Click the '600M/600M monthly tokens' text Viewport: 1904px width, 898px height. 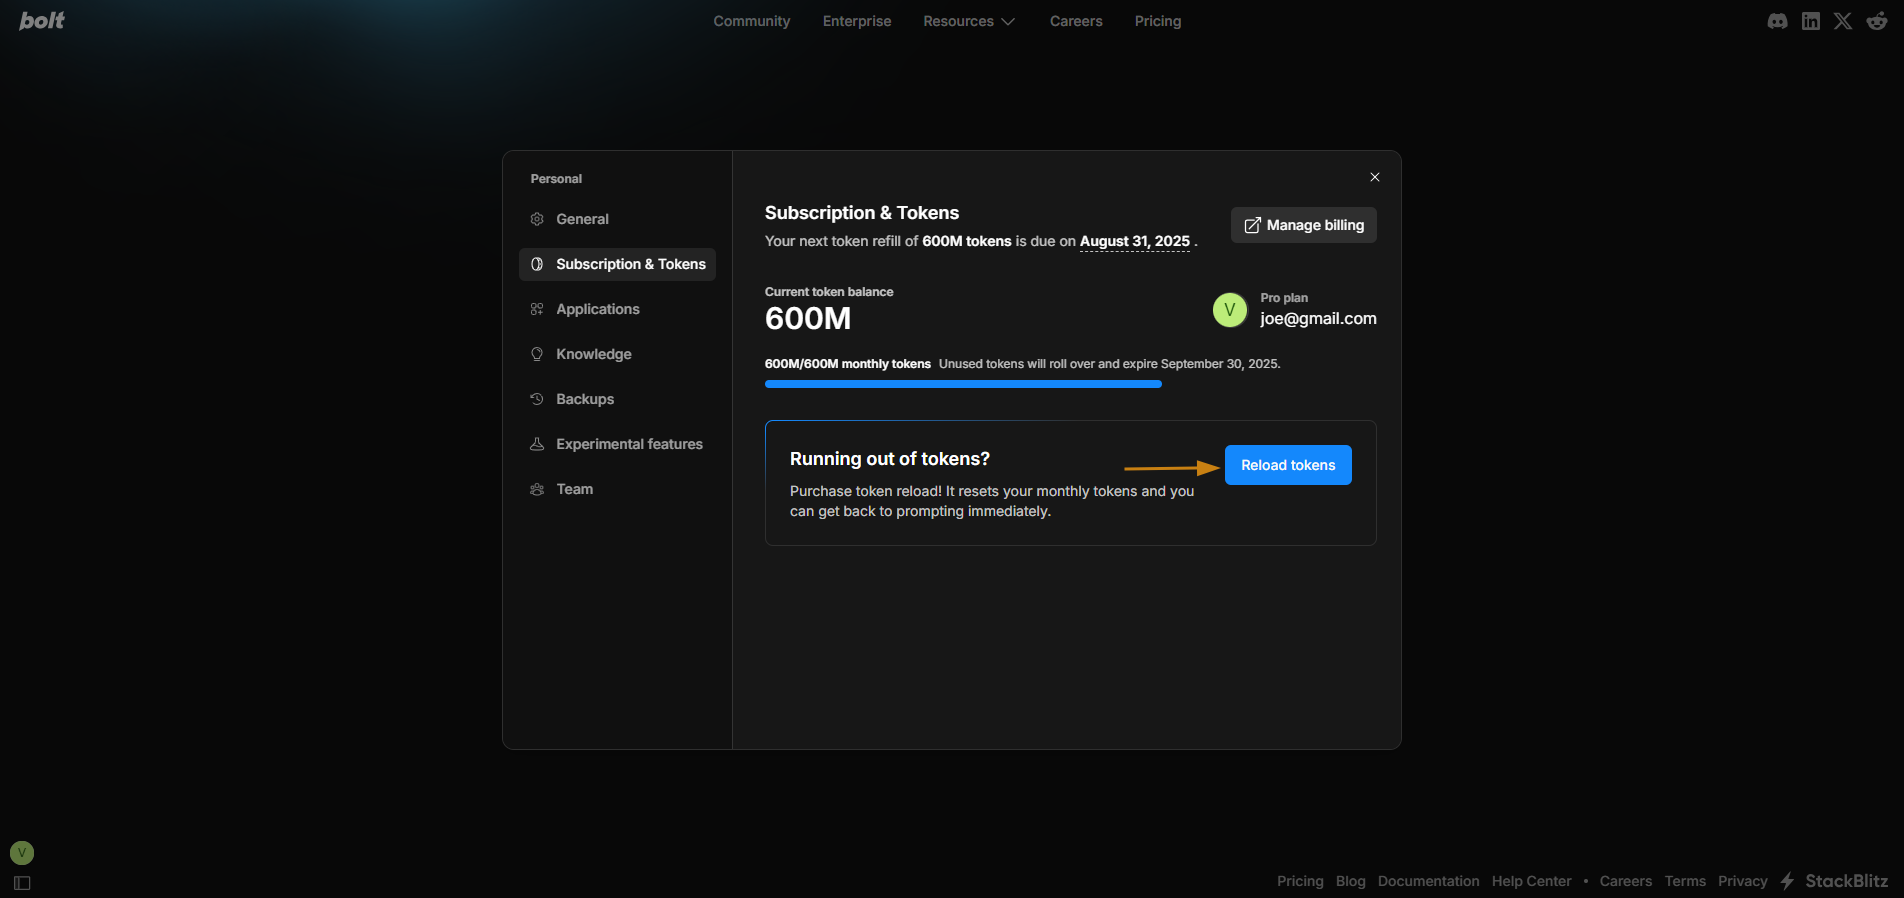[x=848, y=364]
